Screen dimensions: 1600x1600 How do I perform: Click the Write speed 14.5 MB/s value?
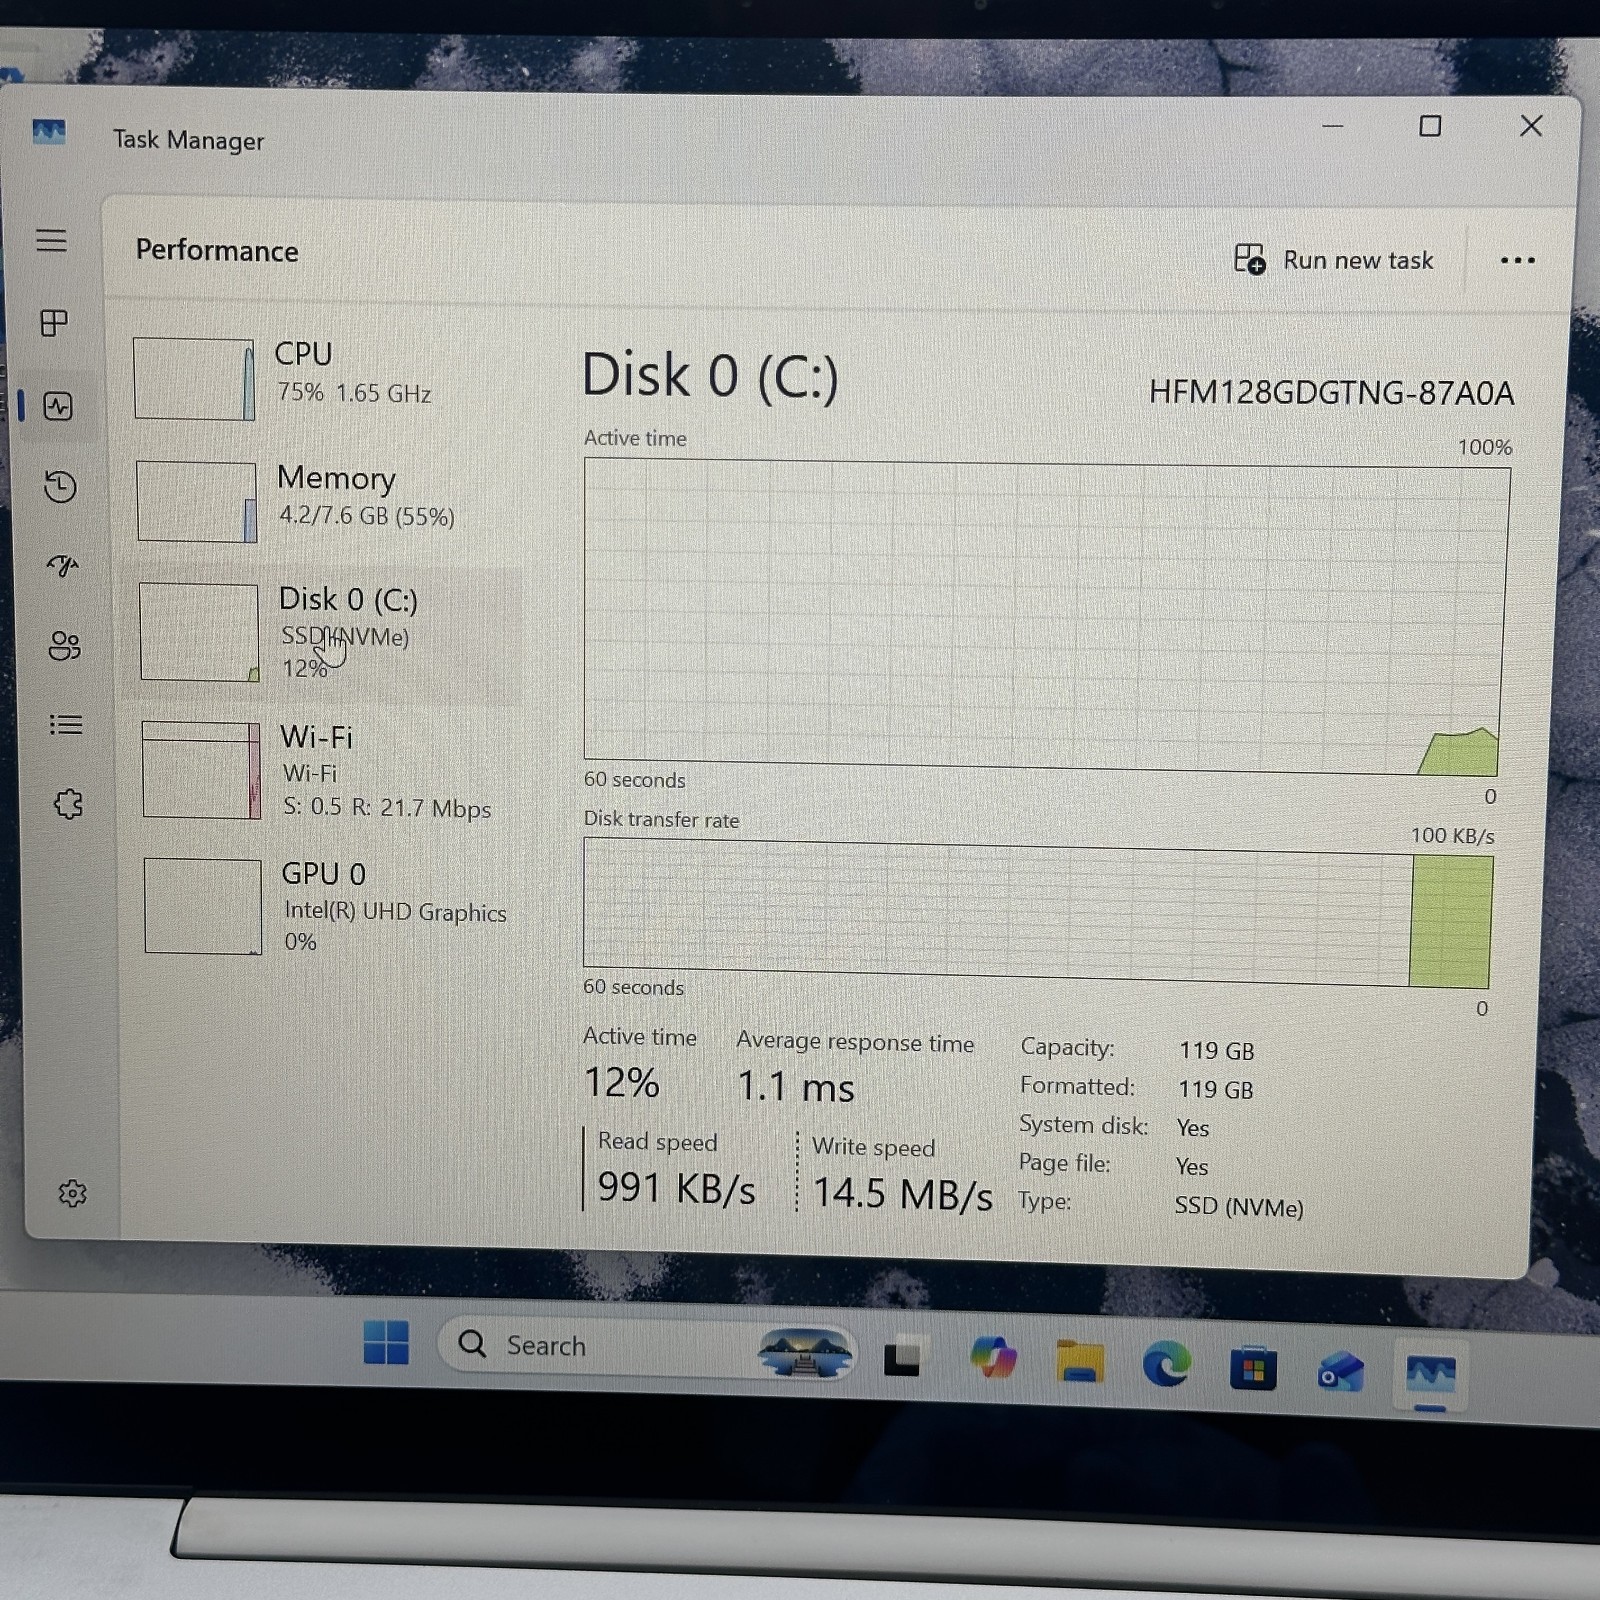pos(902,1193)
